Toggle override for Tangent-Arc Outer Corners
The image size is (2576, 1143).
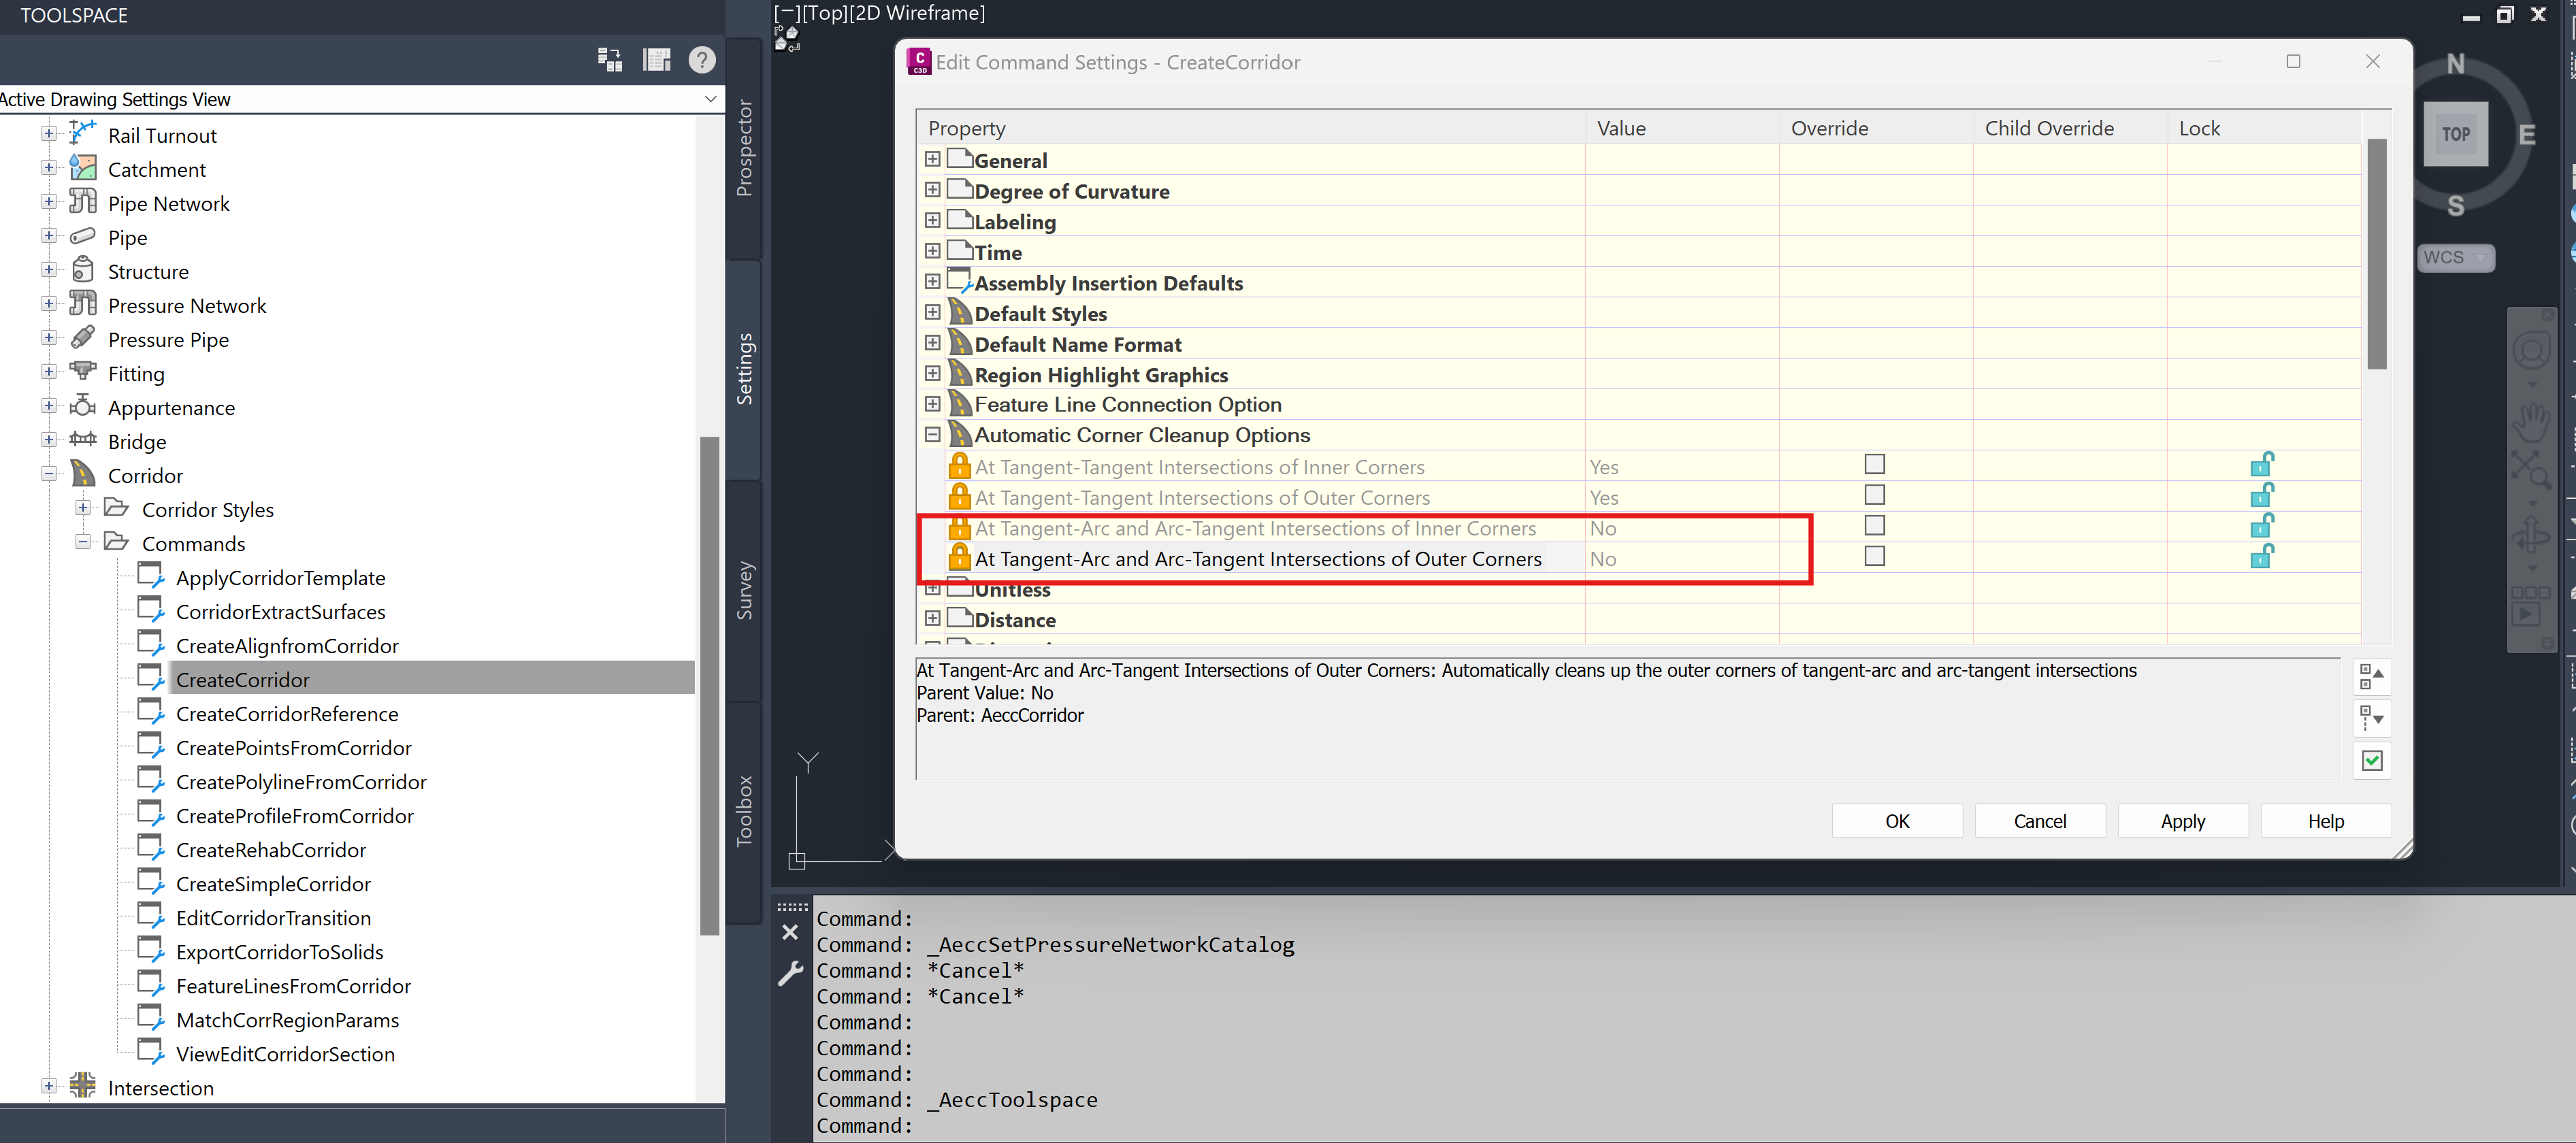[1874, 557]
